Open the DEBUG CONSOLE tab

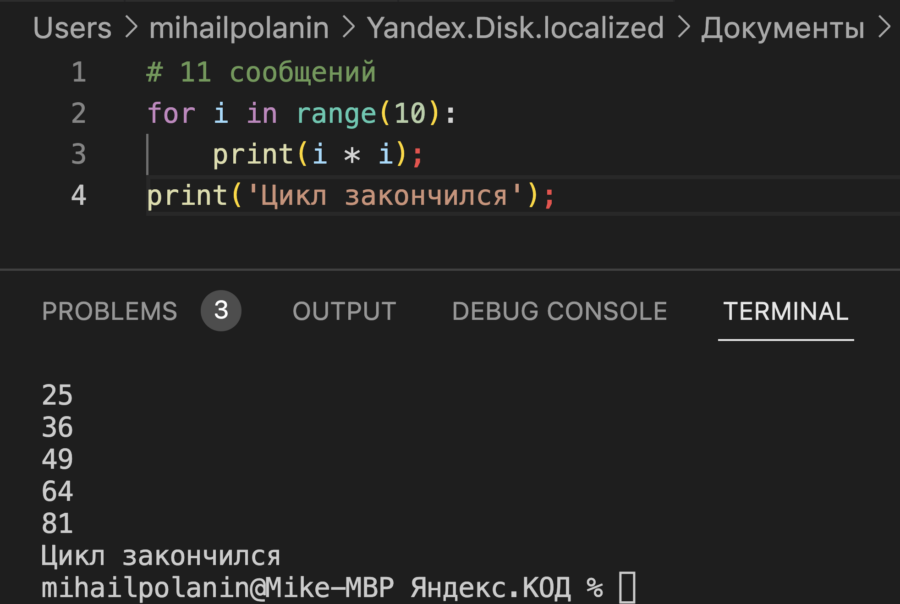[x=559, y=311]
